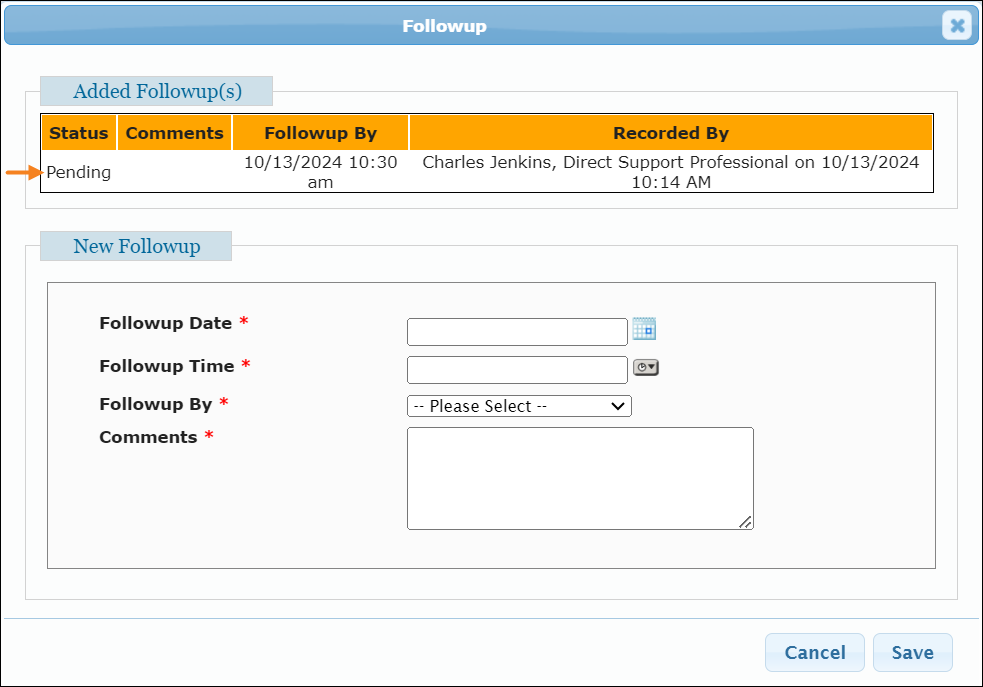
Task: Click the Comments column header
Action: tap(175, 133)
